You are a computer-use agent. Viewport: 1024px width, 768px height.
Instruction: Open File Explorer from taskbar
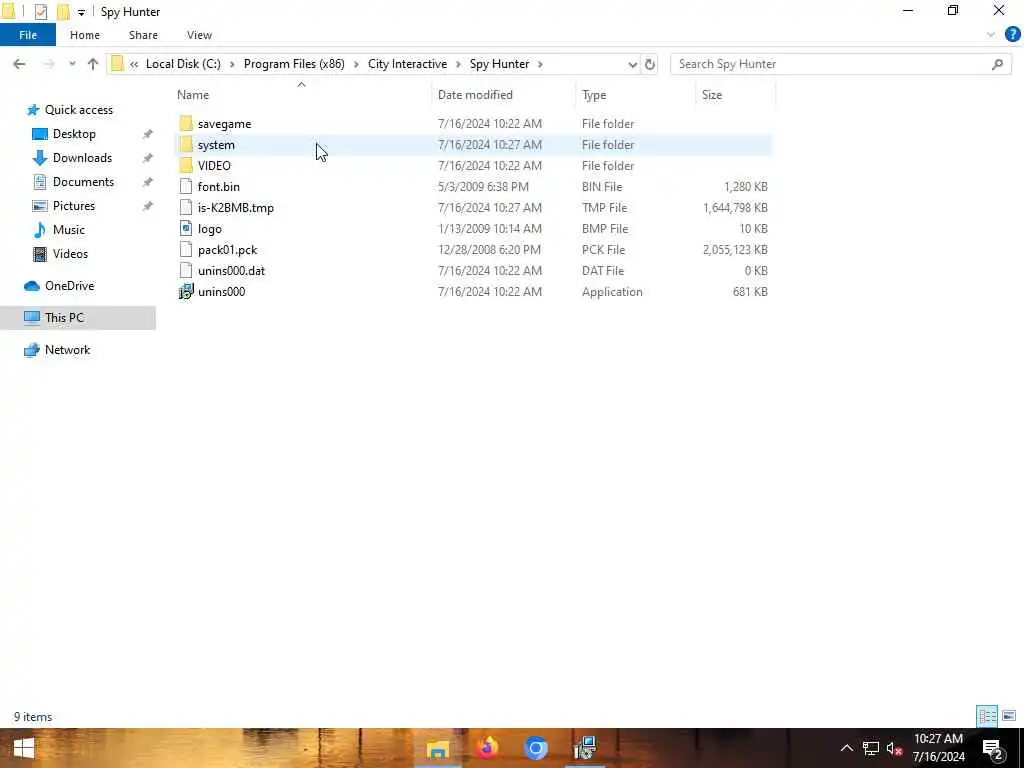tap(438, 748)
